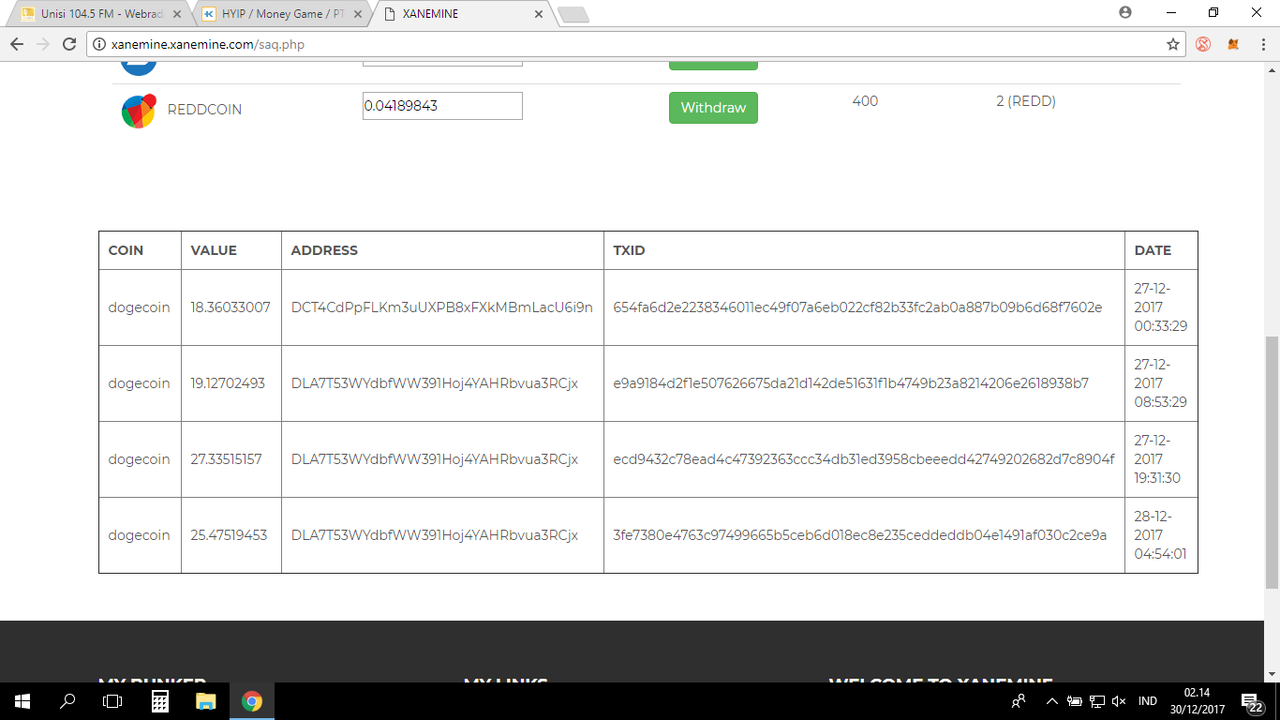
Task: Click the browser back arrow
Action: 16,44
